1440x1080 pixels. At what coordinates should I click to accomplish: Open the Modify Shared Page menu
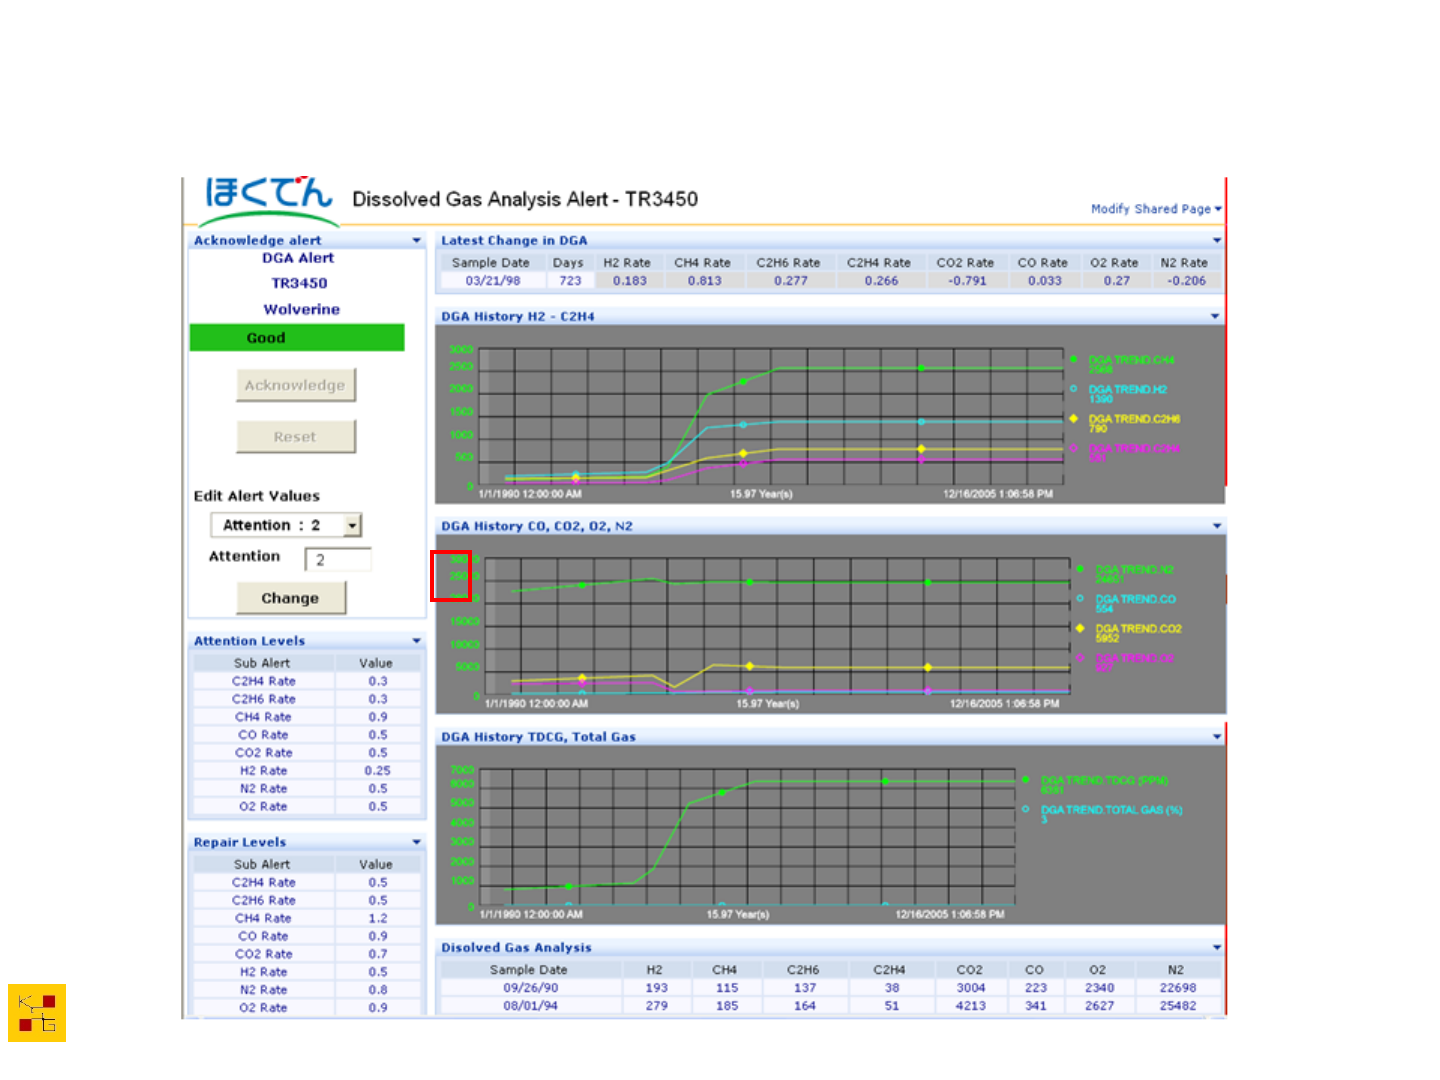pyautogui.click(x=1155, y=209)
